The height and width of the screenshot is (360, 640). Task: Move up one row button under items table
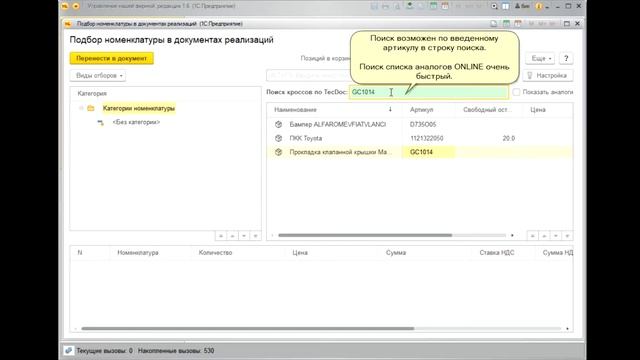[x=544, y=236]
